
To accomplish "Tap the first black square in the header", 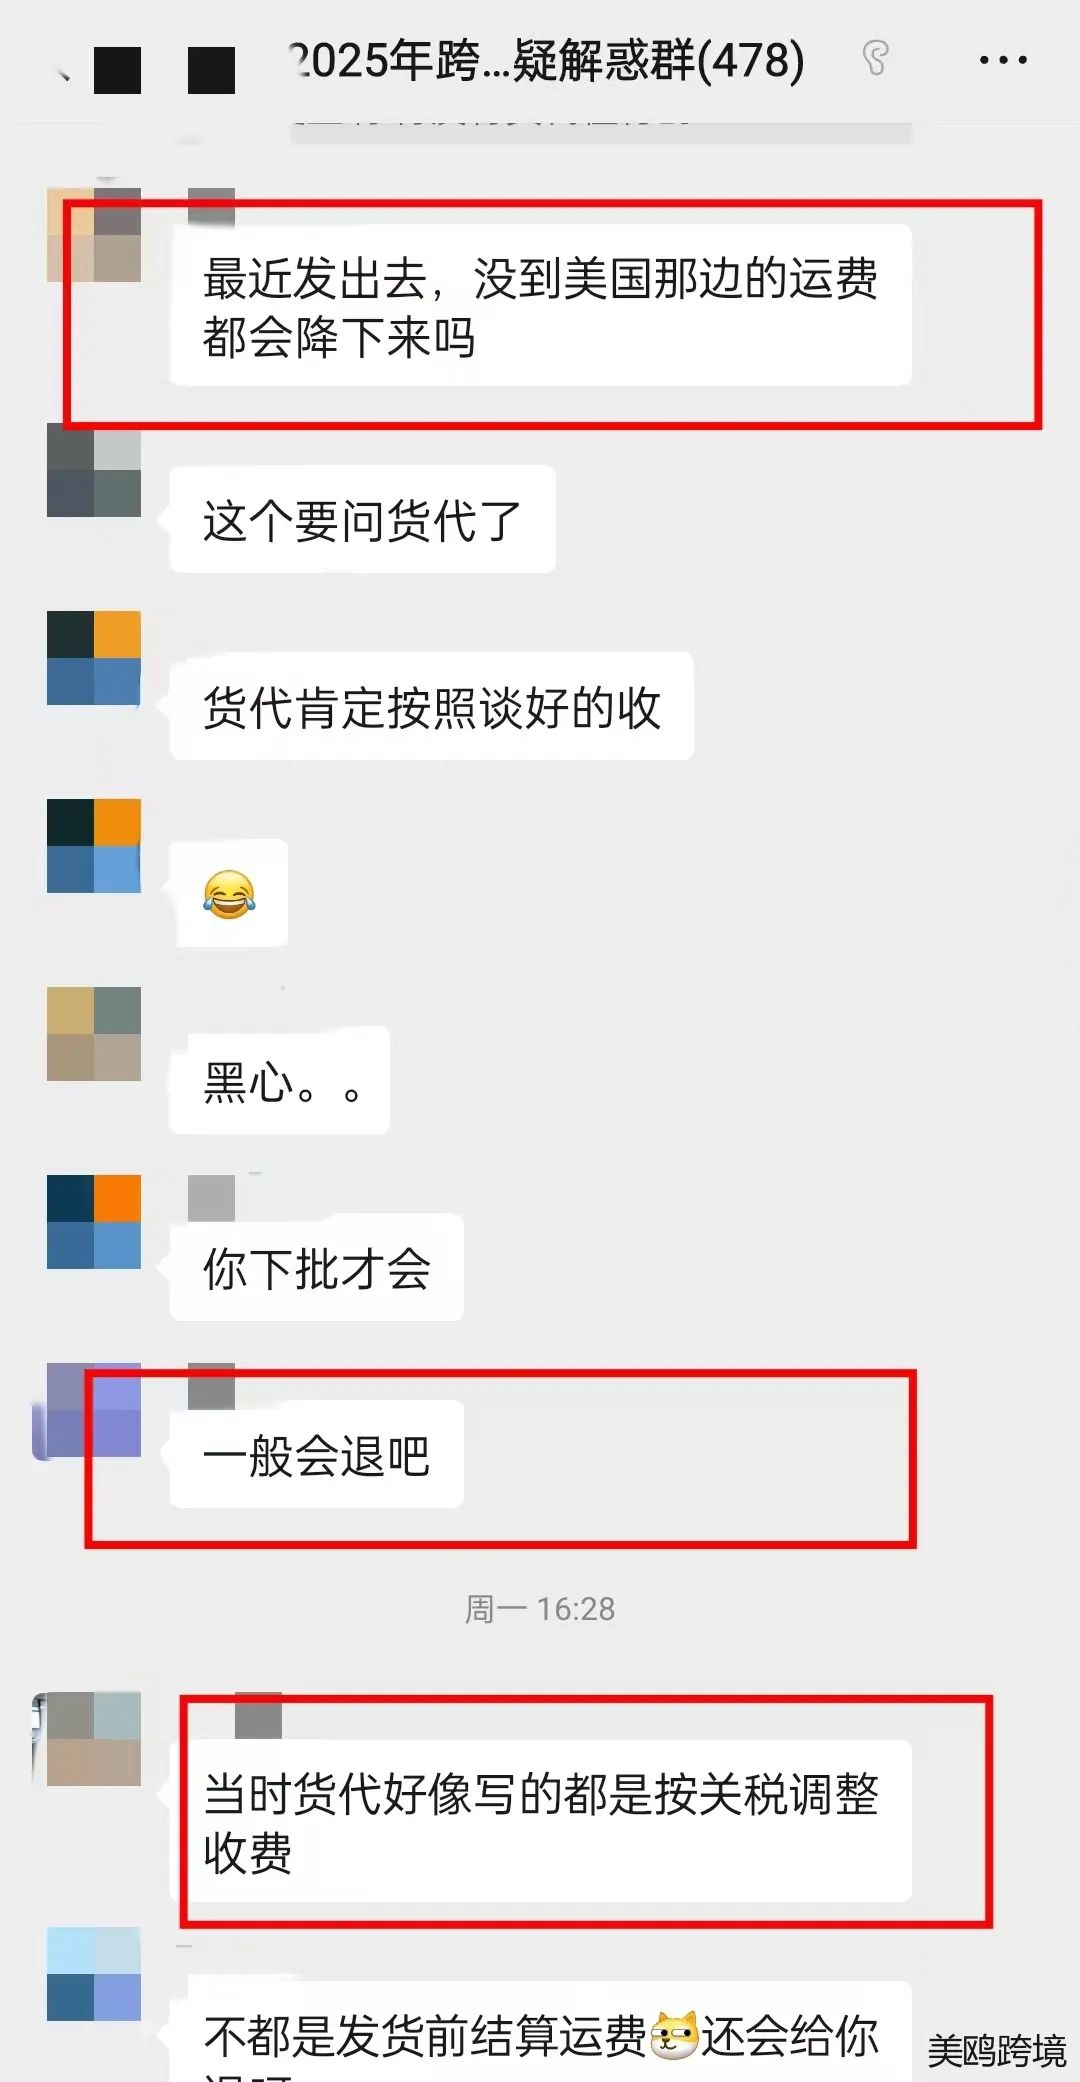I will click(118, 70).
